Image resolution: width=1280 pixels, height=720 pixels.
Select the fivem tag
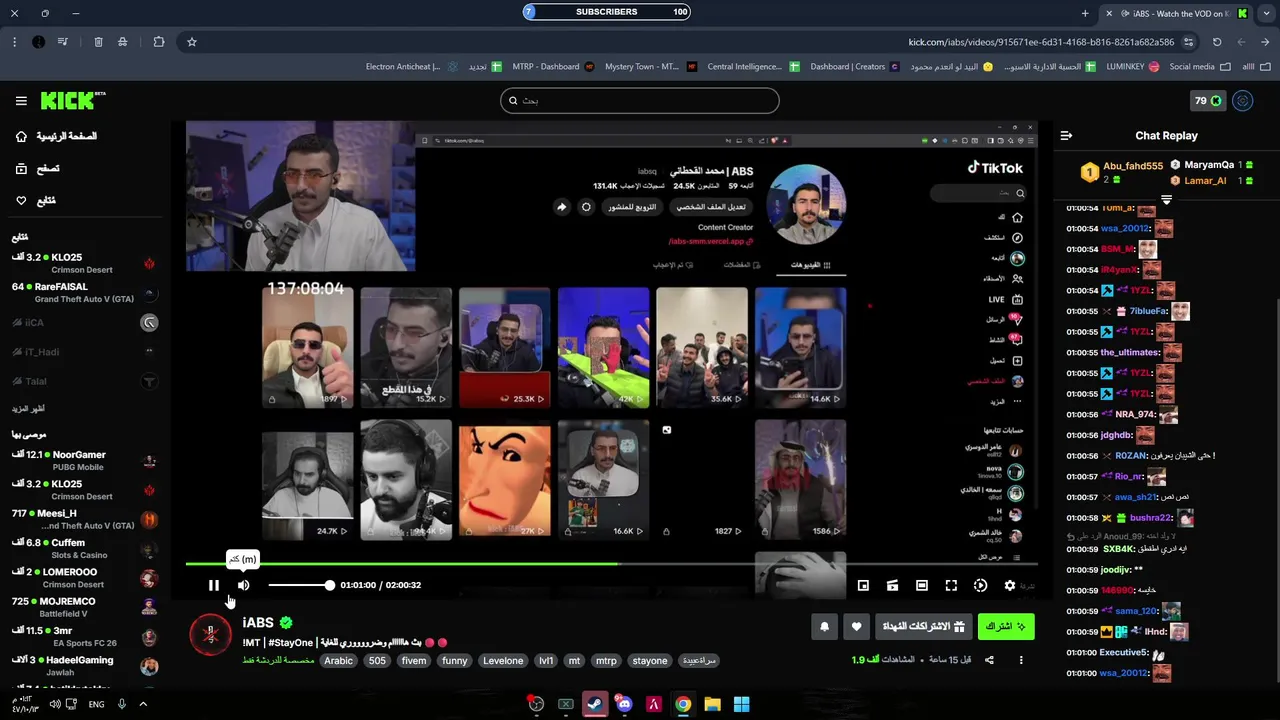click(x=414, y=661)
